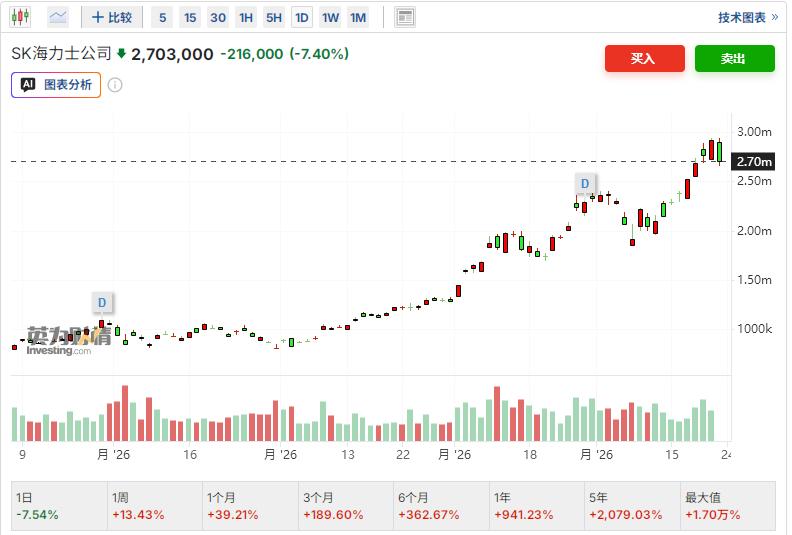The image size is (792, 535).
Task: Choose the 5 minute interval
Action: click(163, 18)
